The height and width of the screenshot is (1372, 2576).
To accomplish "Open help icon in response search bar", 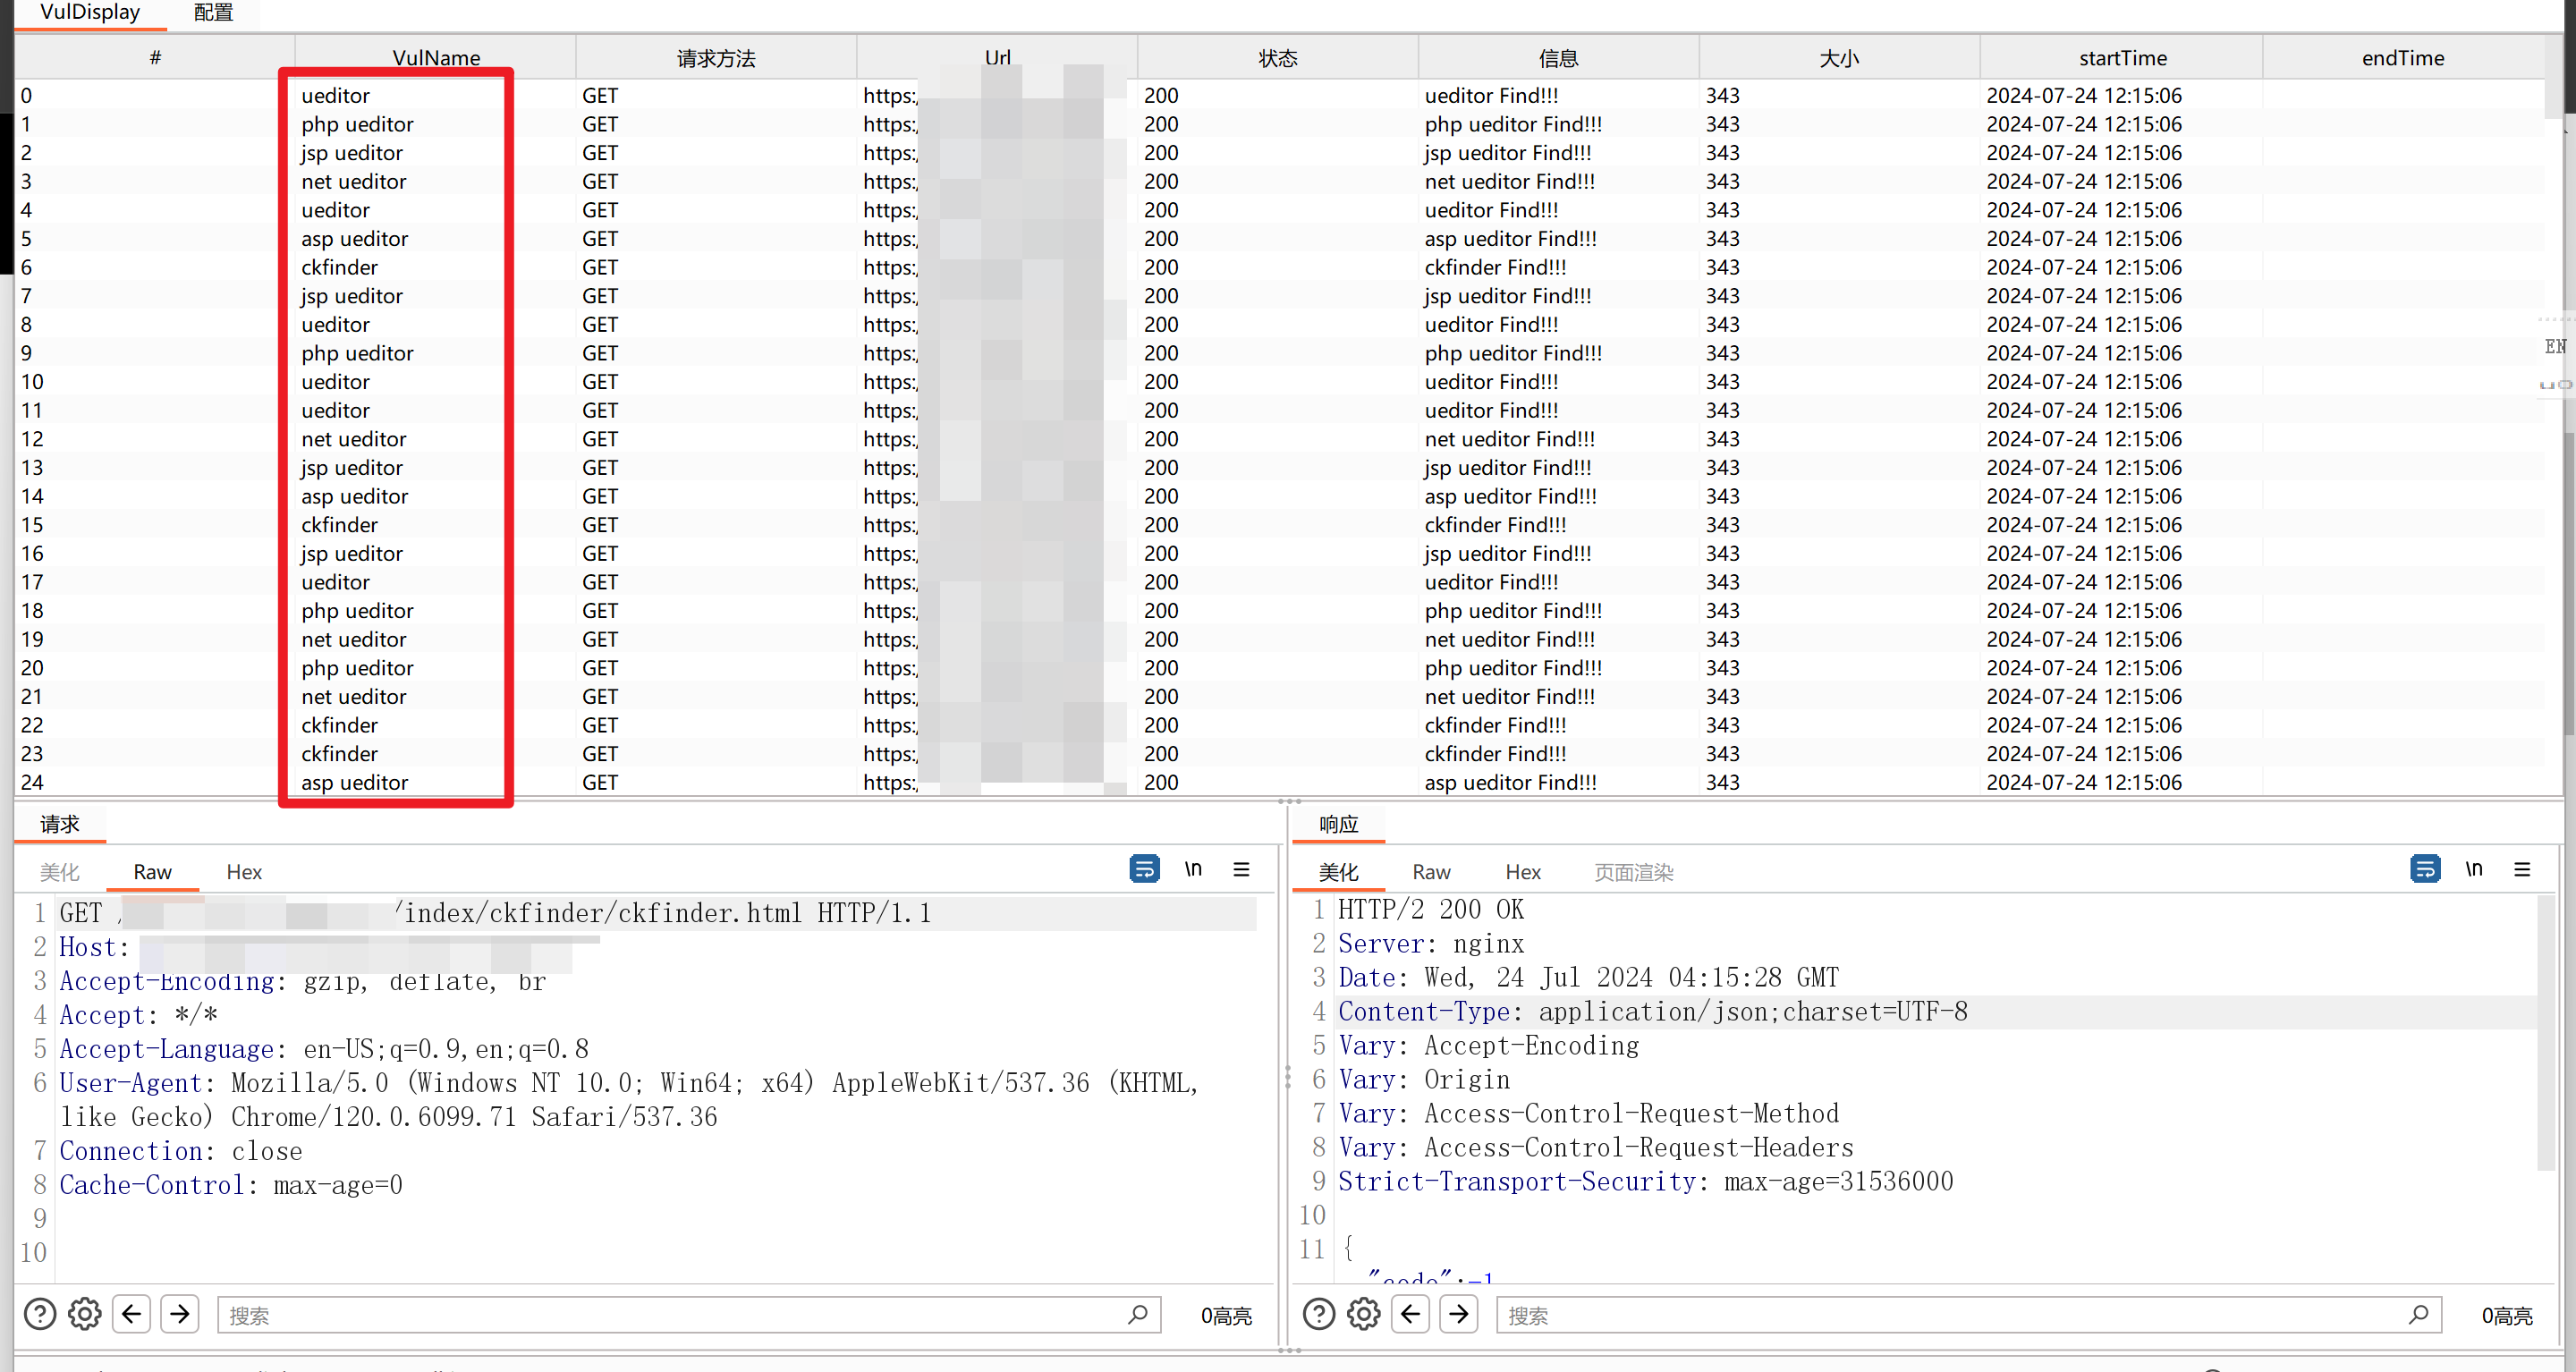I will coord(1319,1314).
